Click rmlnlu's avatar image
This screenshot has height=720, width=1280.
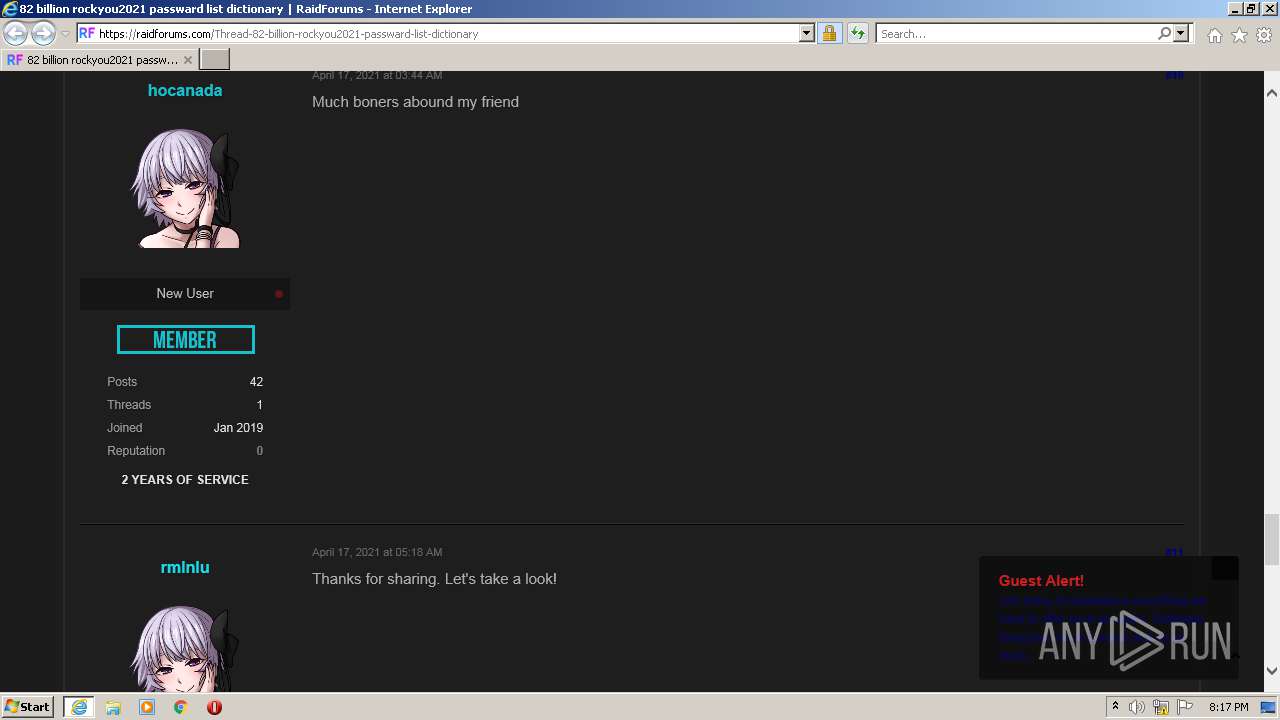coord(185,648)
